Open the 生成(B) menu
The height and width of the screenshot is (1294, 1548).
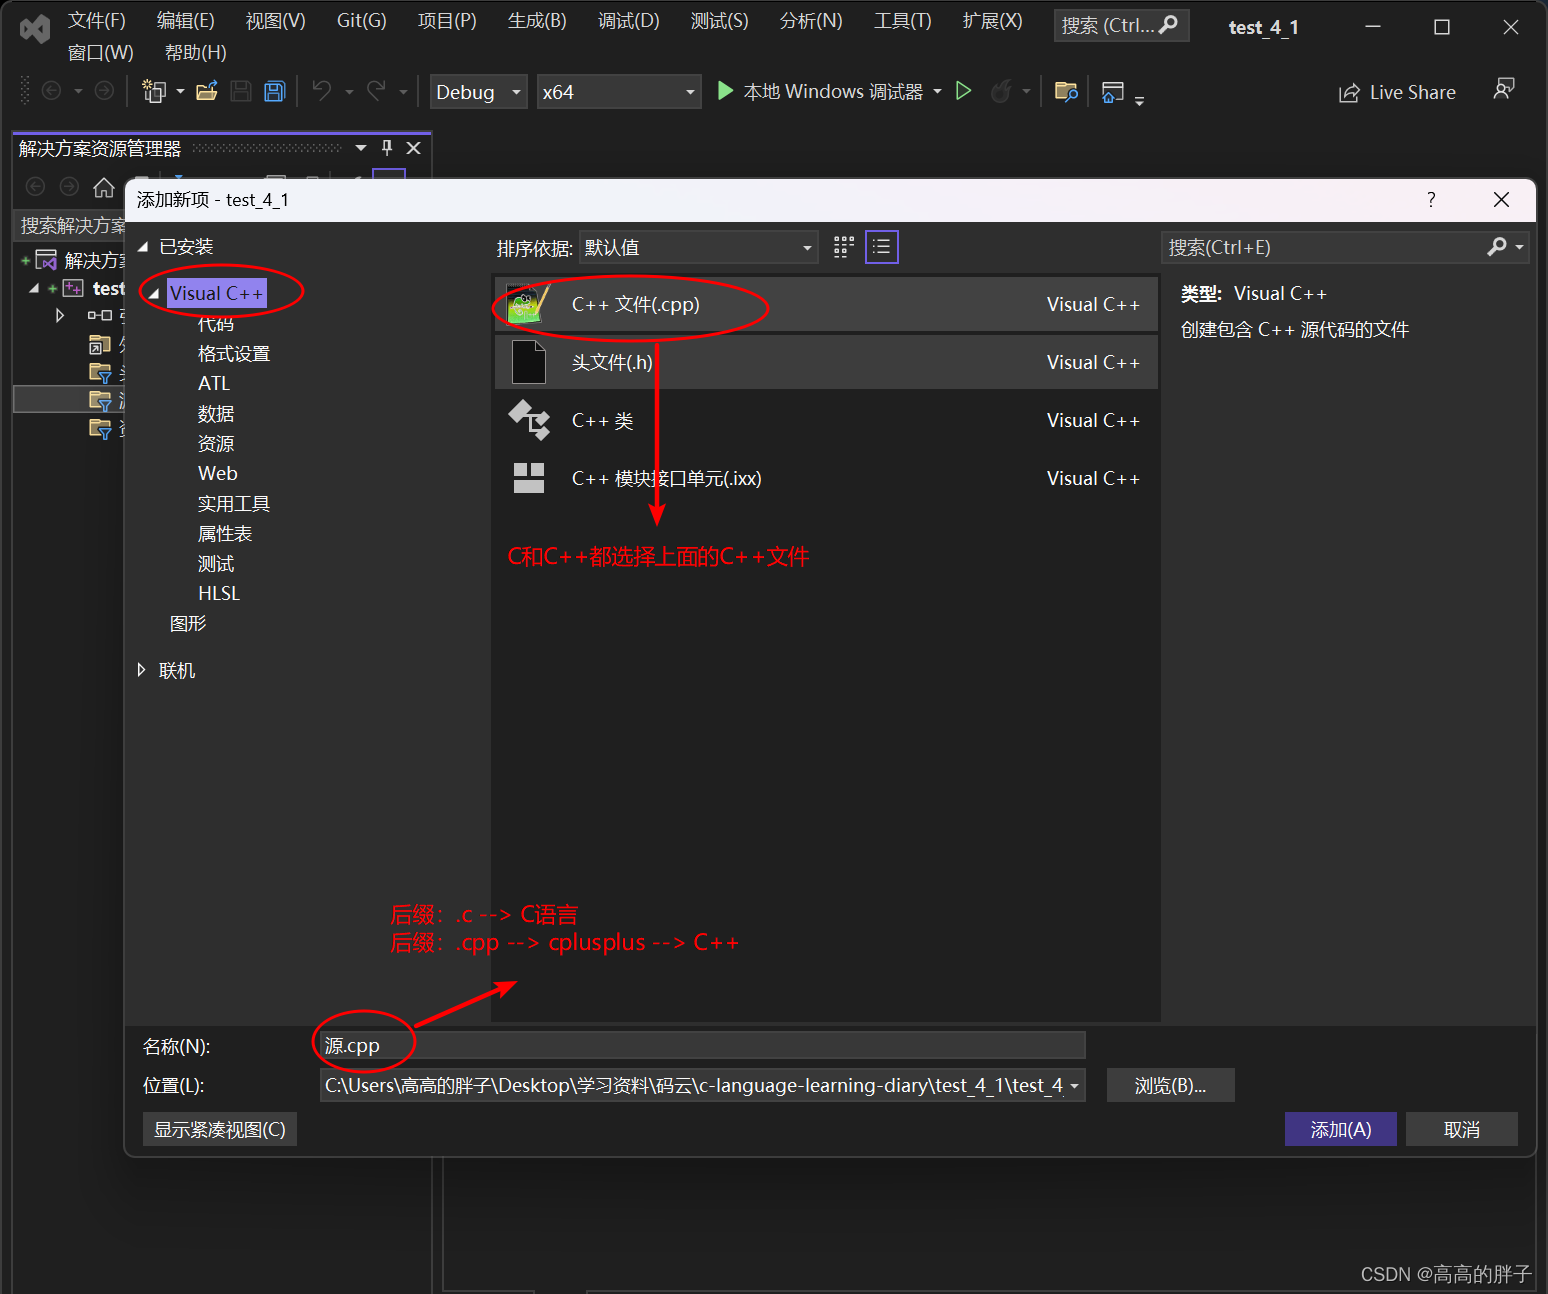[x=537, y=21]
